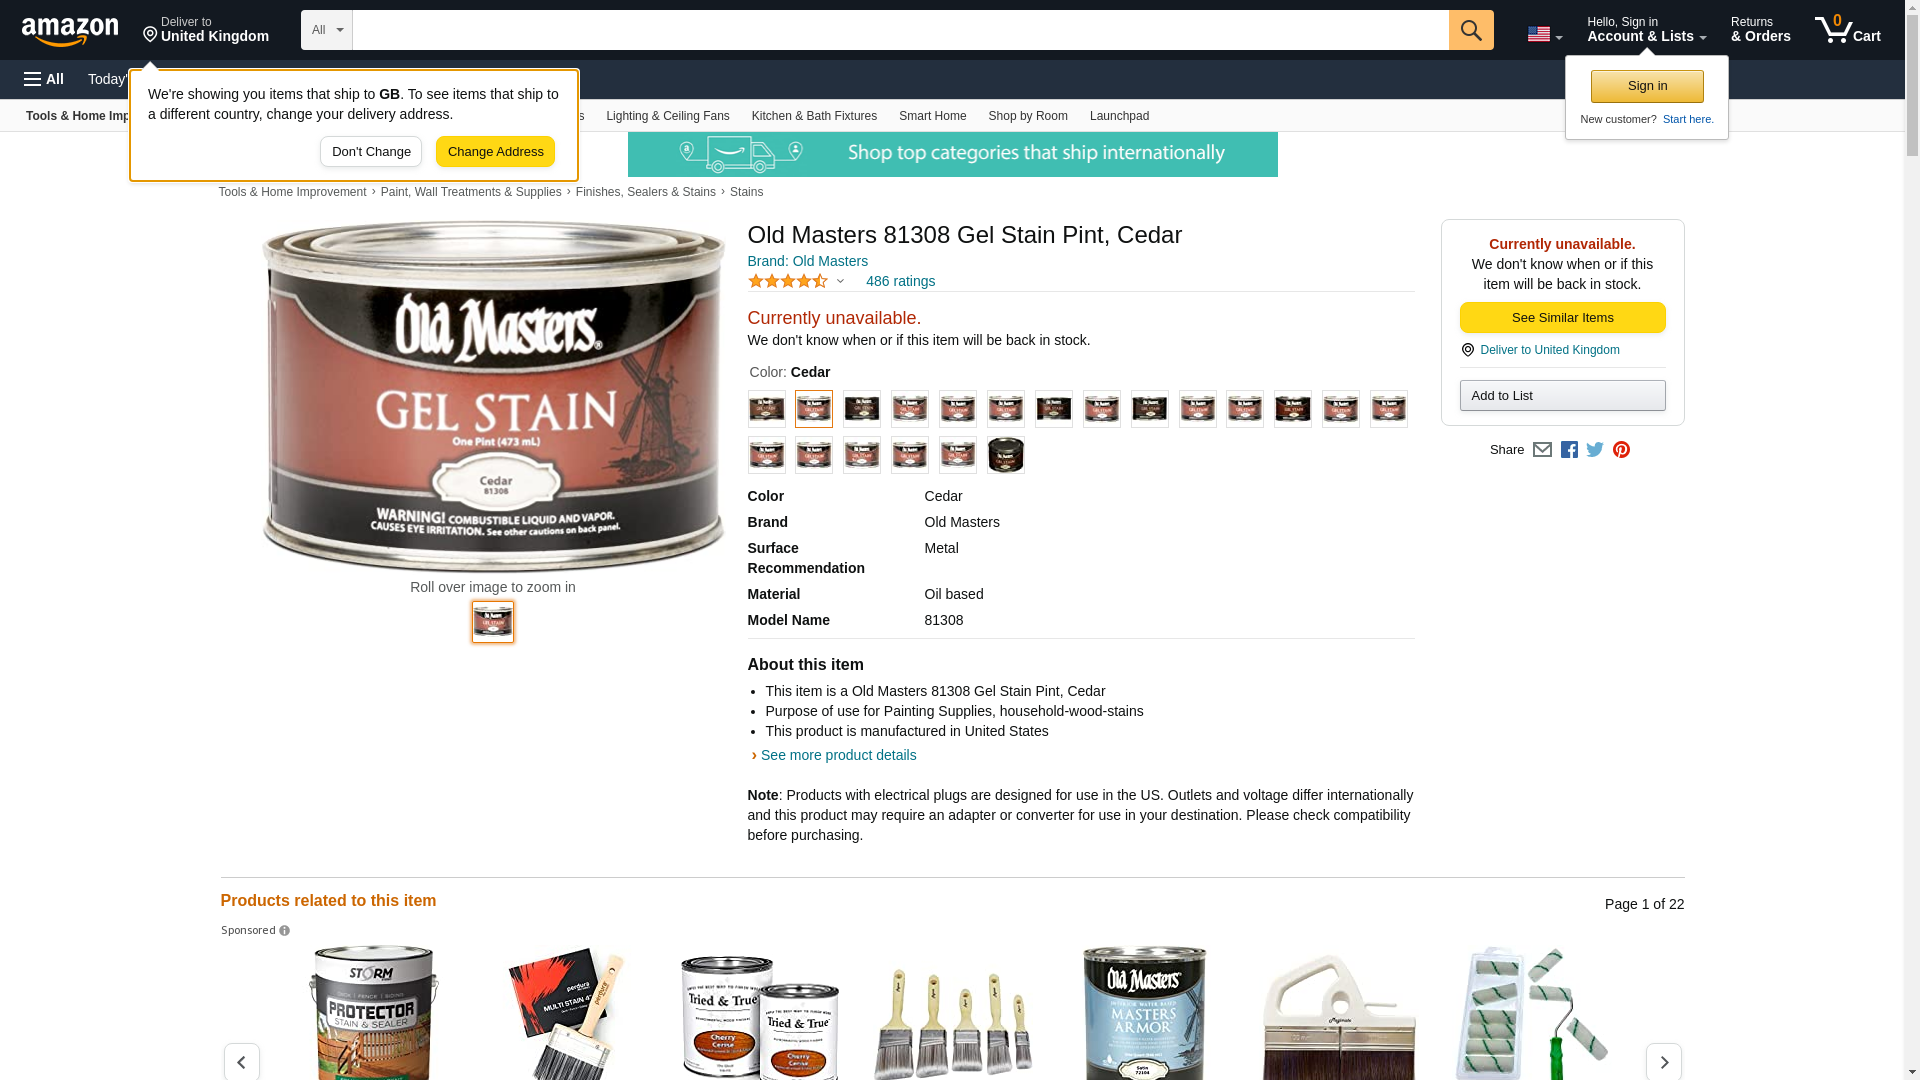
Task: Open the 486 ratings link
Action: click(900, 281)
